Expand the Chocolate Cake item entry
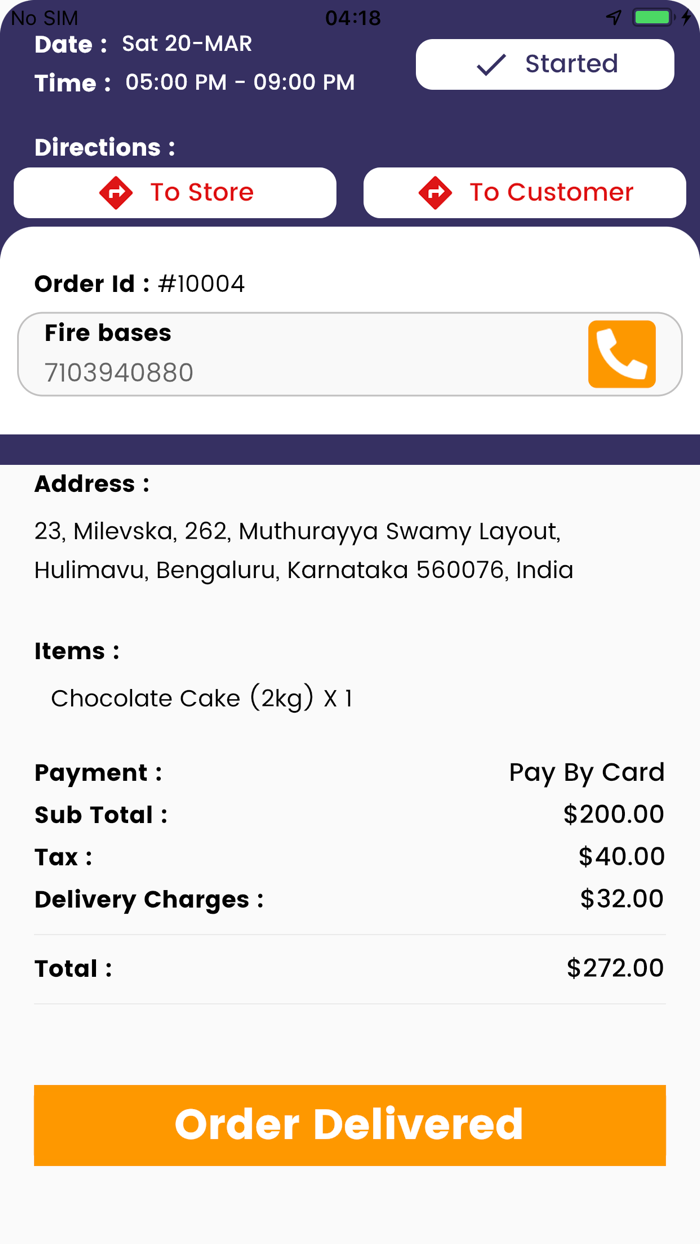The image size is (700, 1244). coord(200,698)
